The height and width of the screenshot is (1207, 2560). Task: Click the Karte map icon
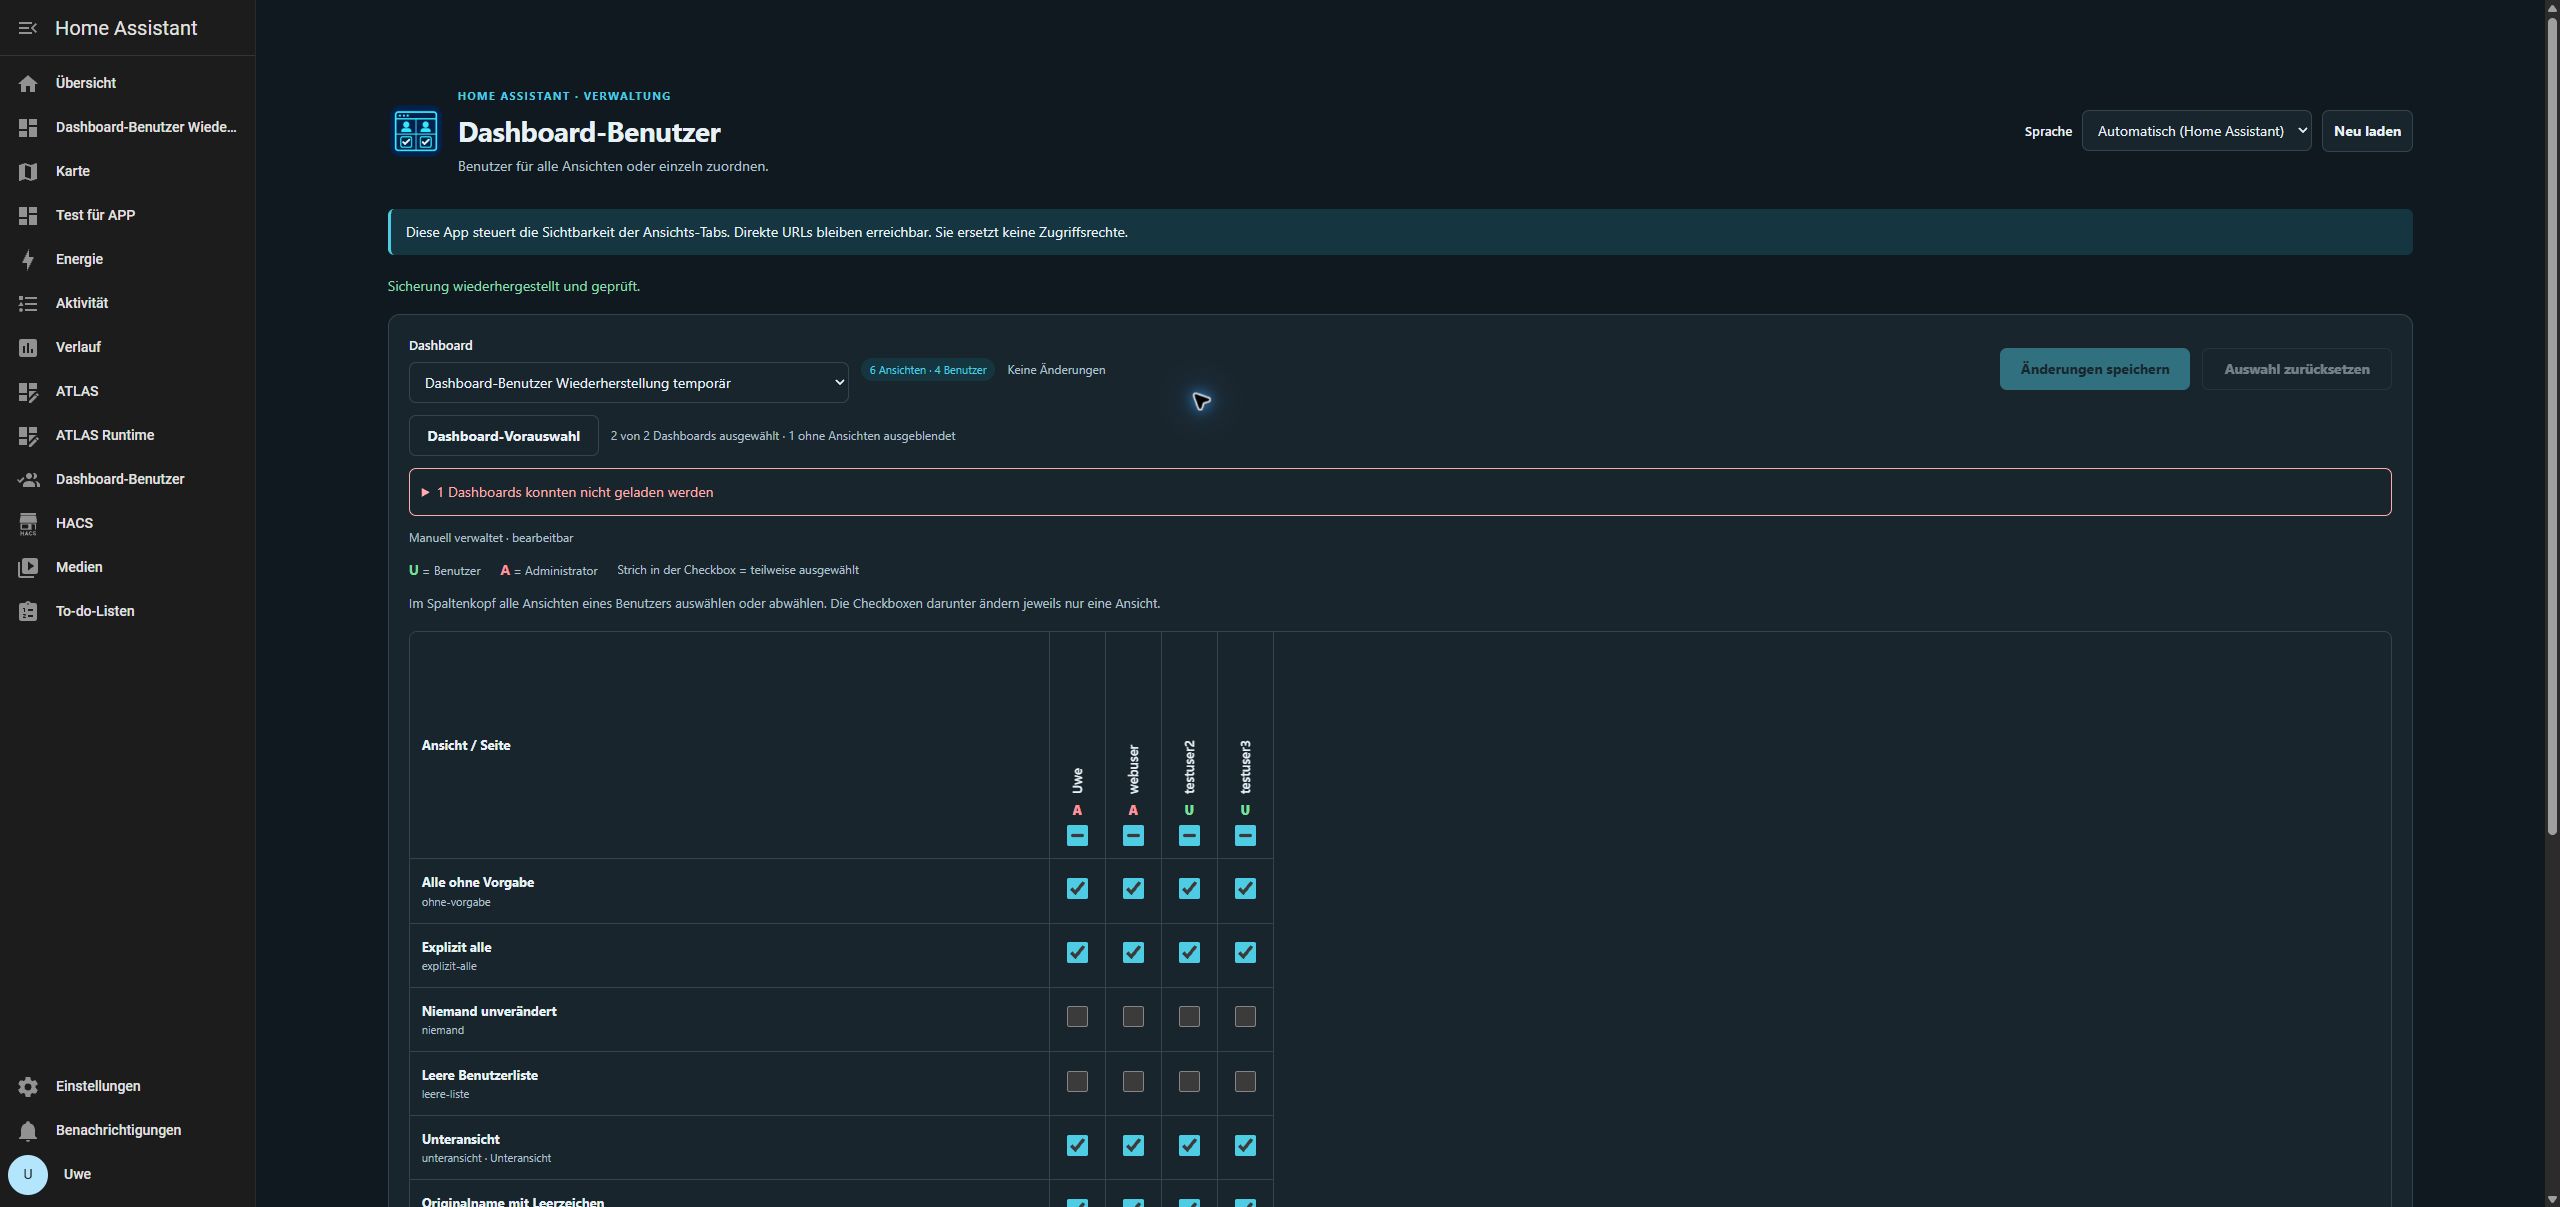click(x=28, y=171)
